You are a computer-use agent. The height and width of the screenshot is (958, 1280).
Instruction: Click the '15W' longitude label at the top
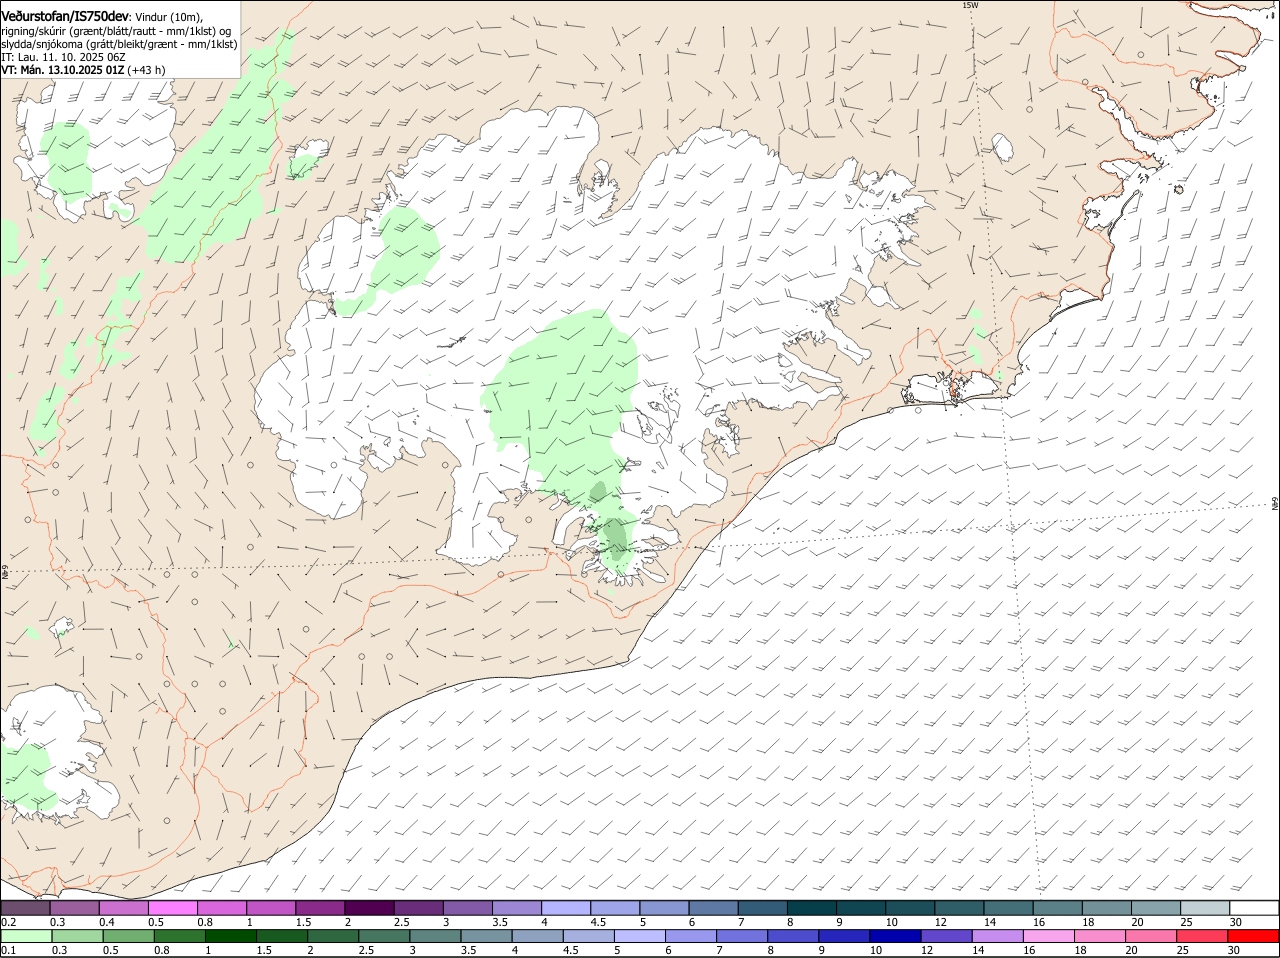coord(969,6)
